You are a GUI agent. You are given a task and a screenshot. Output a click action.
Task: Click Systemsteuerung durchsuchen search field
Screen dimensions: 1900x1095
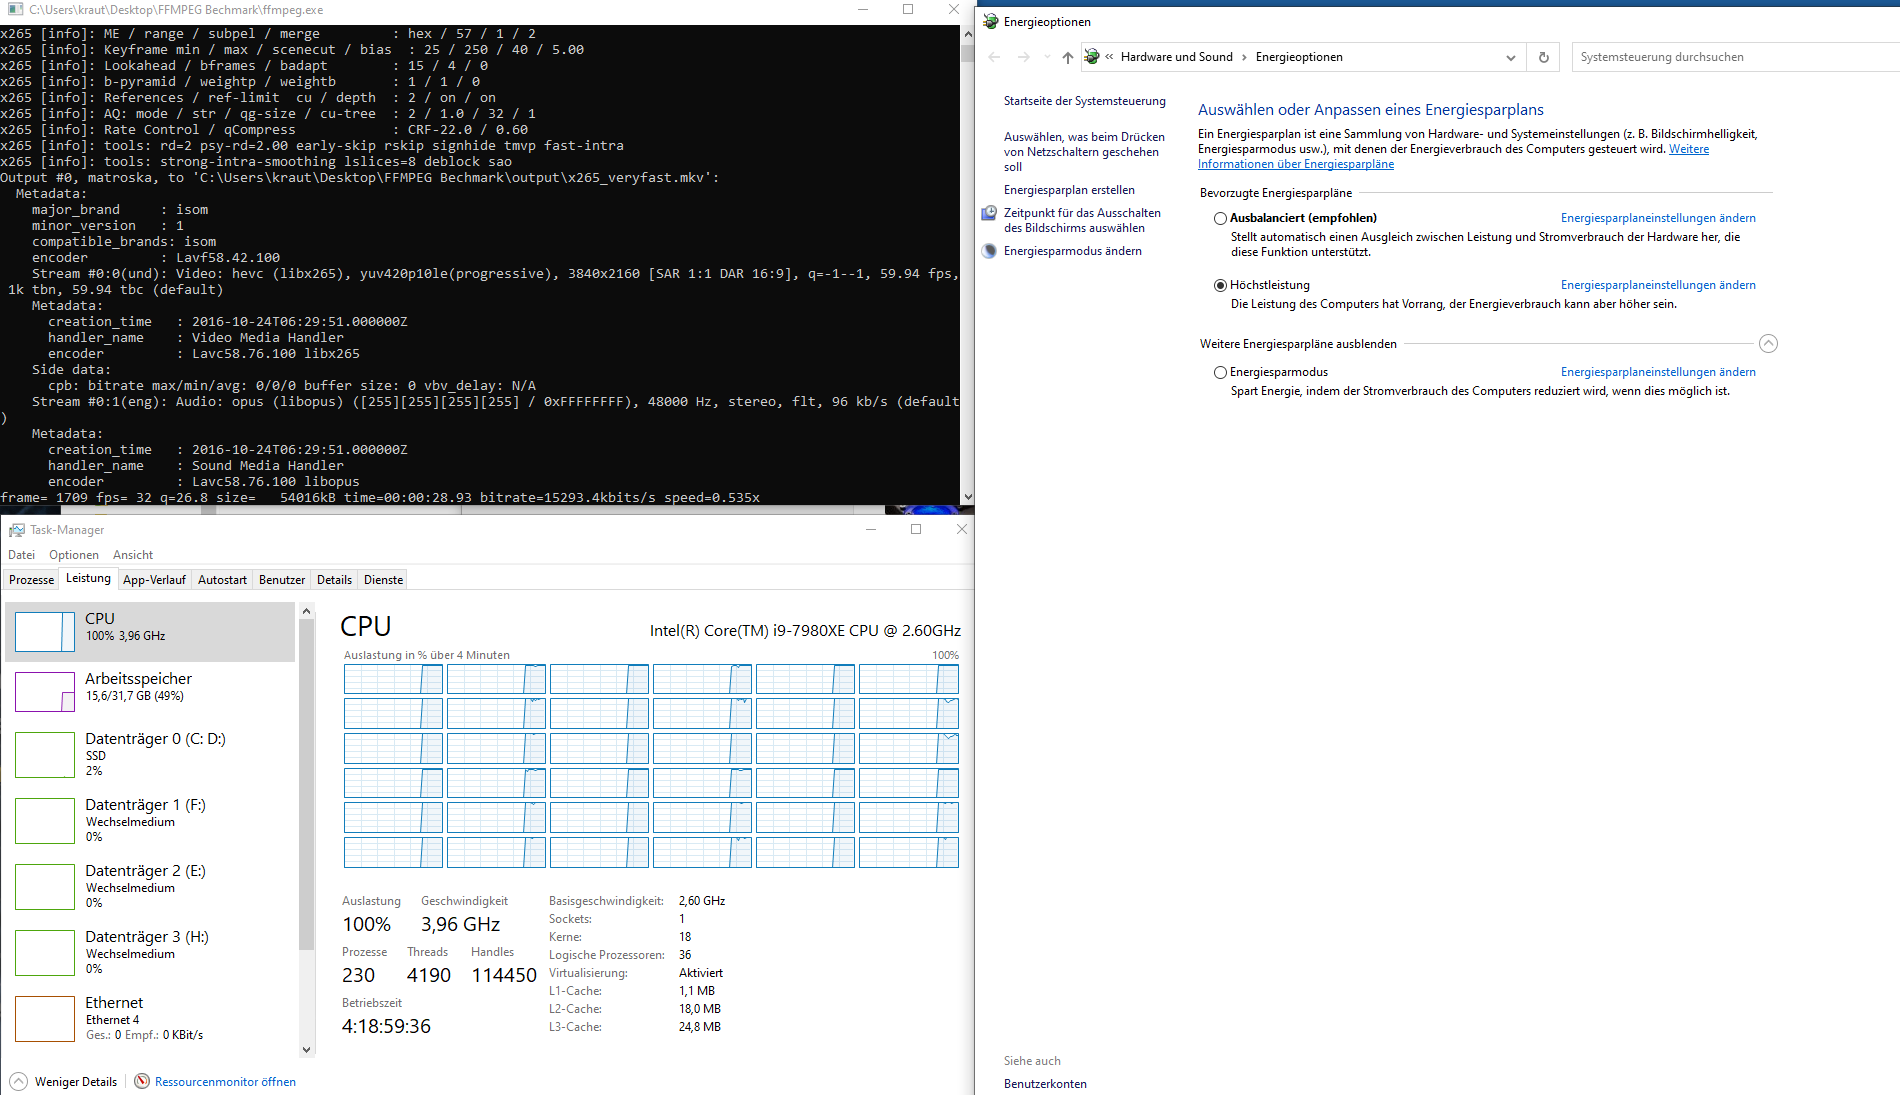point(1735,57)
